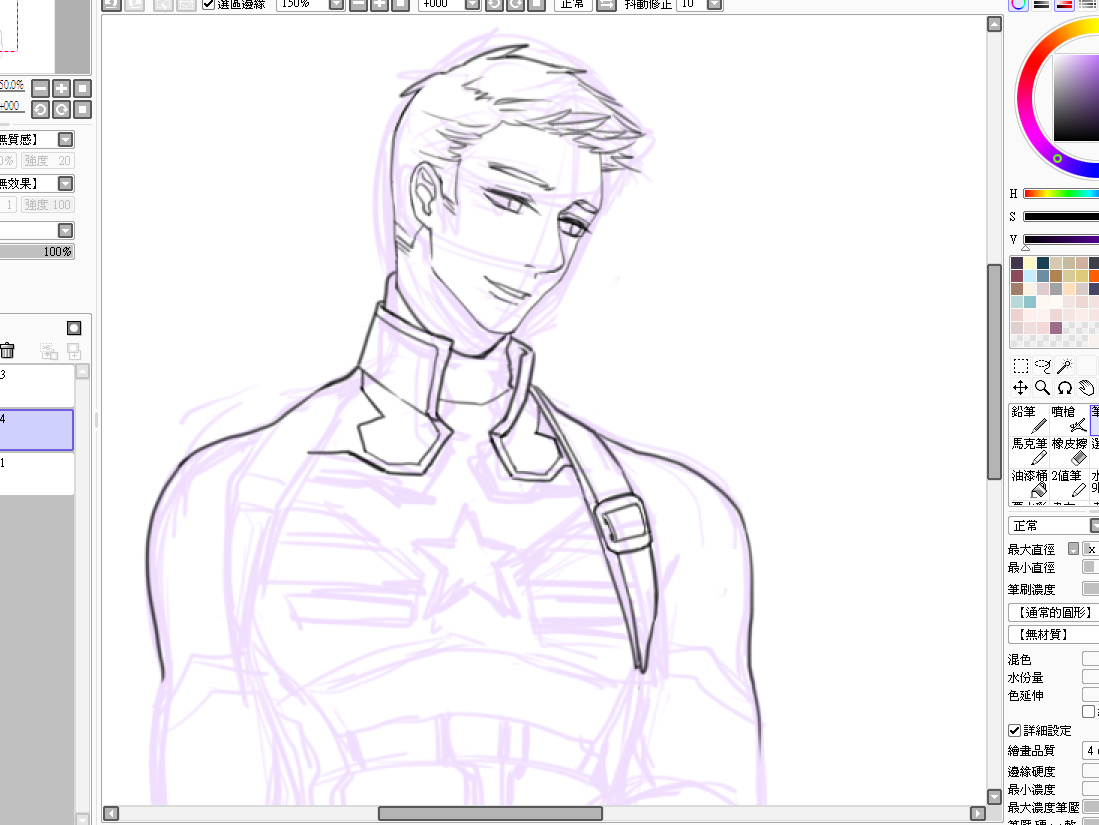Activate the canvas rotate tool
Viewport: 1099px width, 825px height.
(1065, 388)
